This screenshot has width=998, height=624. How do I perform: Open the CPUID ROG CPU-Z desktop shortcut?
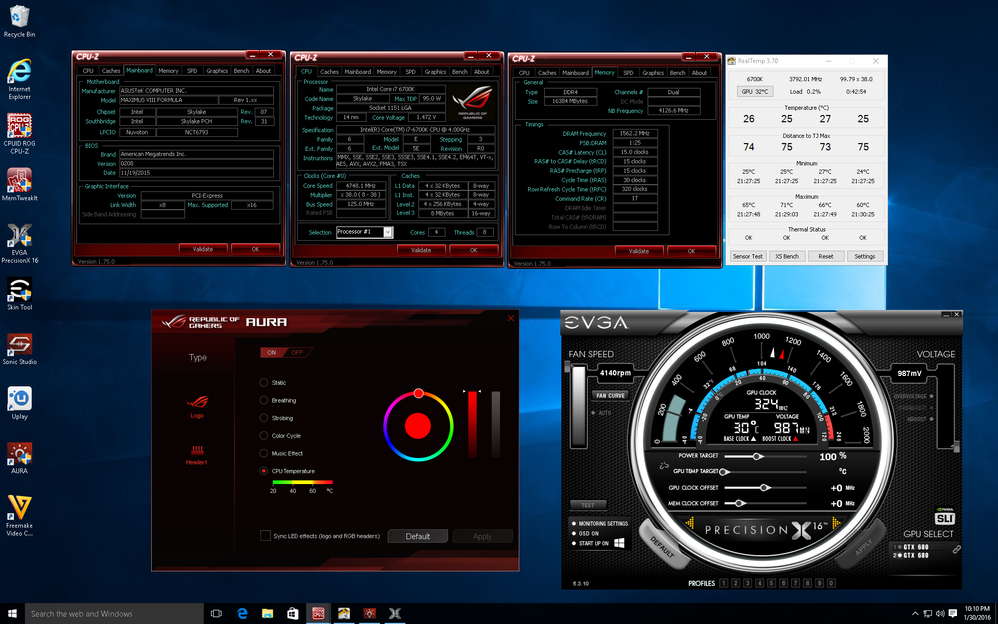point(19,134)
